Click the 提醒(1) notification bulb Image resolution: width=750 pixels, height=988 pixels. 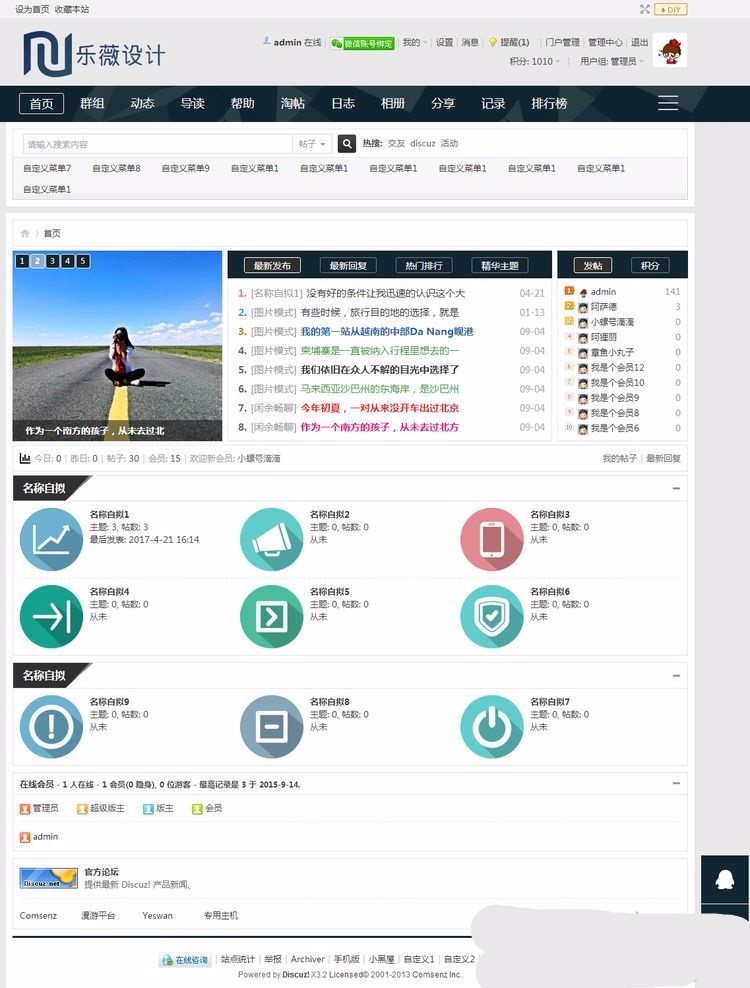pos(493,42)
